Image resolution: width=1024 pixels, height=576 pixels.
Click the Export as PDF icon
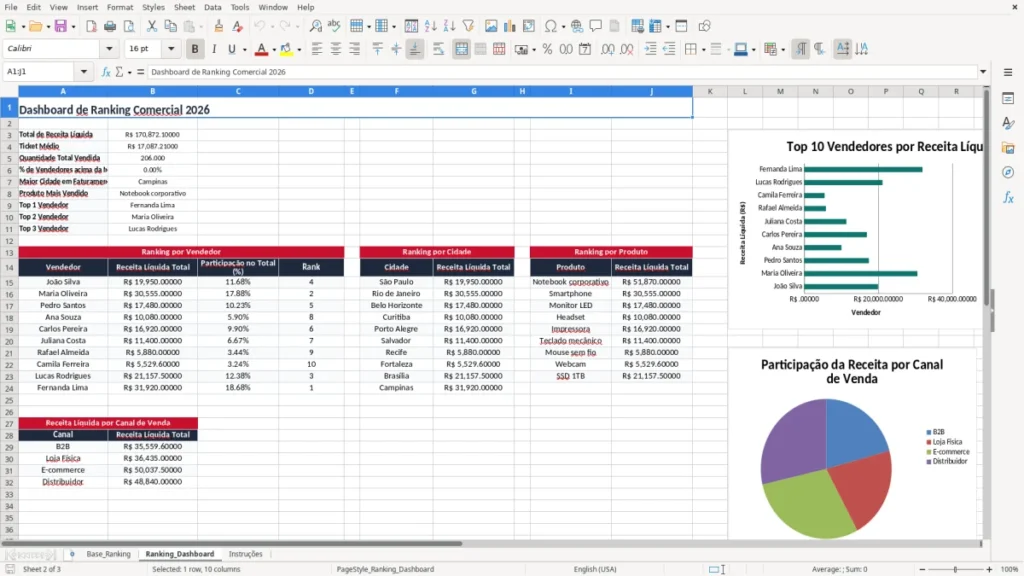point(91,26)
